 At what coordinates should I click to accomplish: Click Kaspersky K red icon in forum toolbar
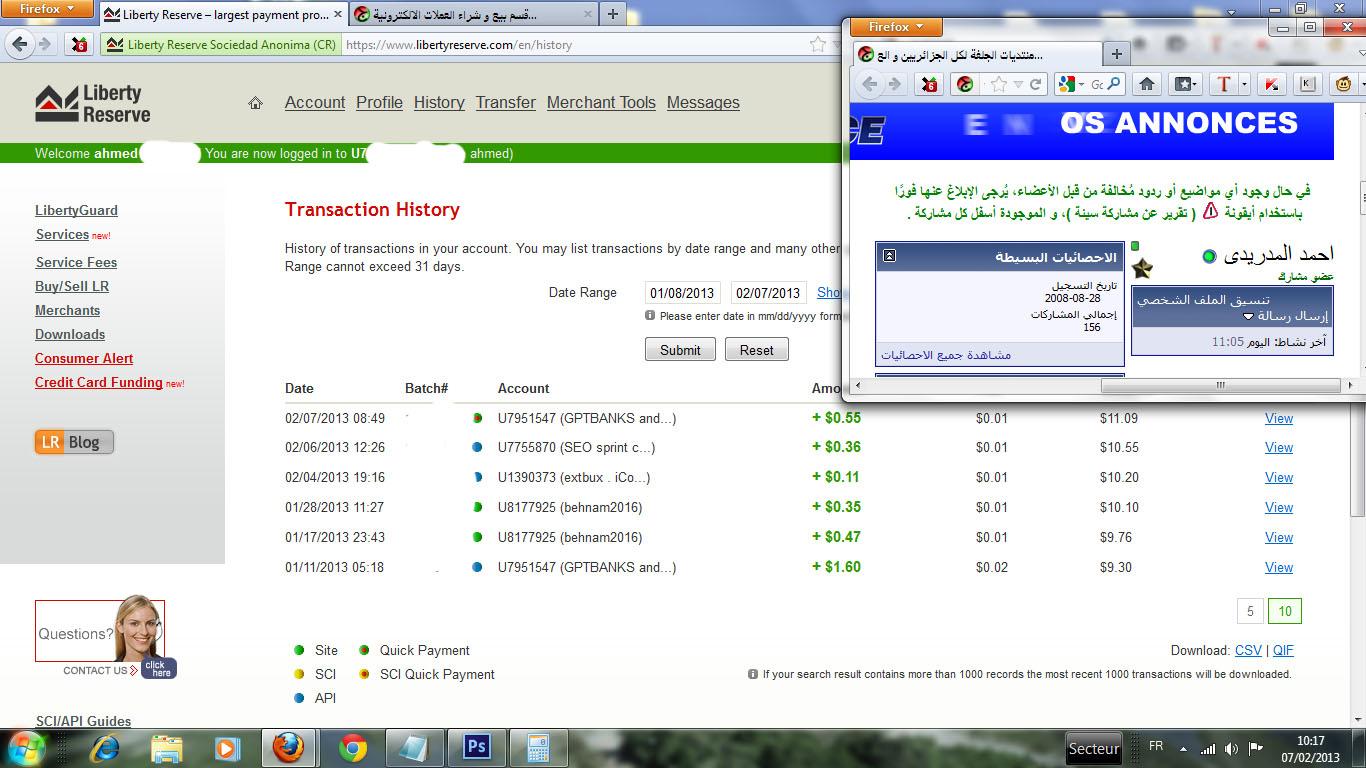[1271, 84]
